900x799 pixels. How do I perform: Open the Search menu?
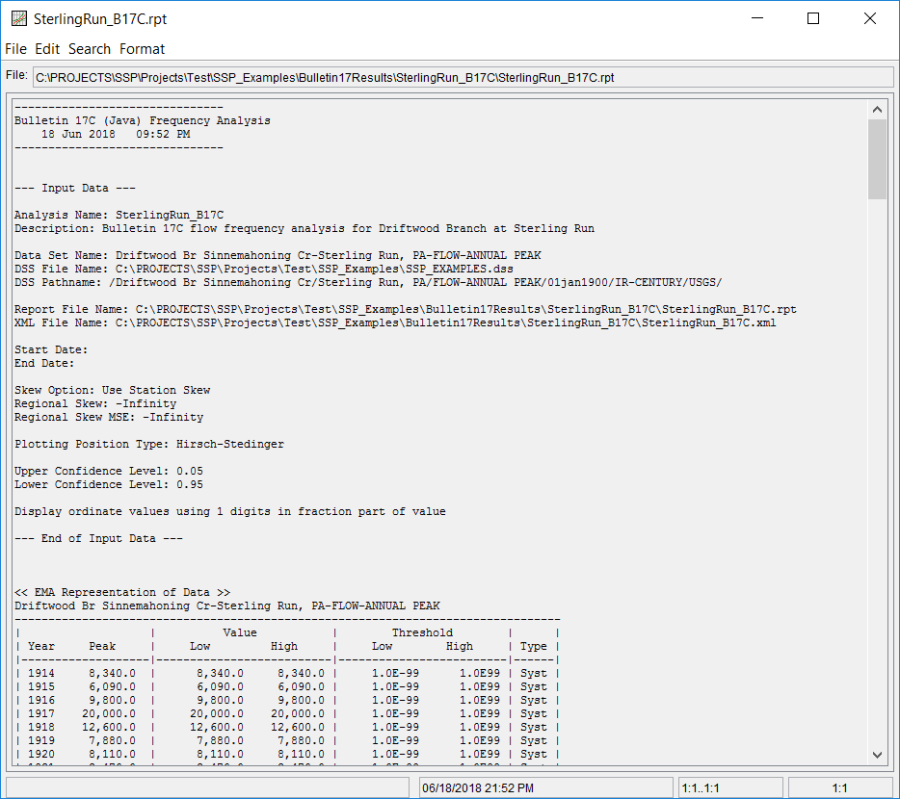pos(90,49)
